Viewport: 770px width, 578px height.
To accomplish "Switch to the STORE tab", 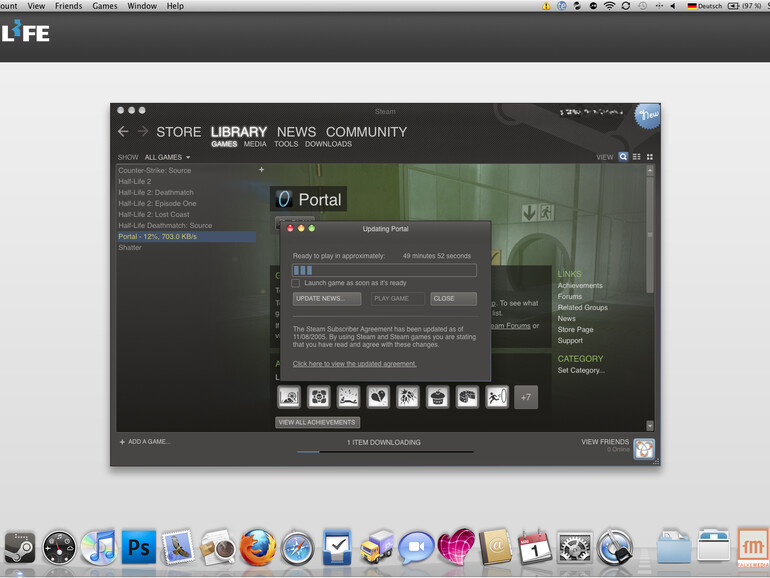I will [179, 132].
